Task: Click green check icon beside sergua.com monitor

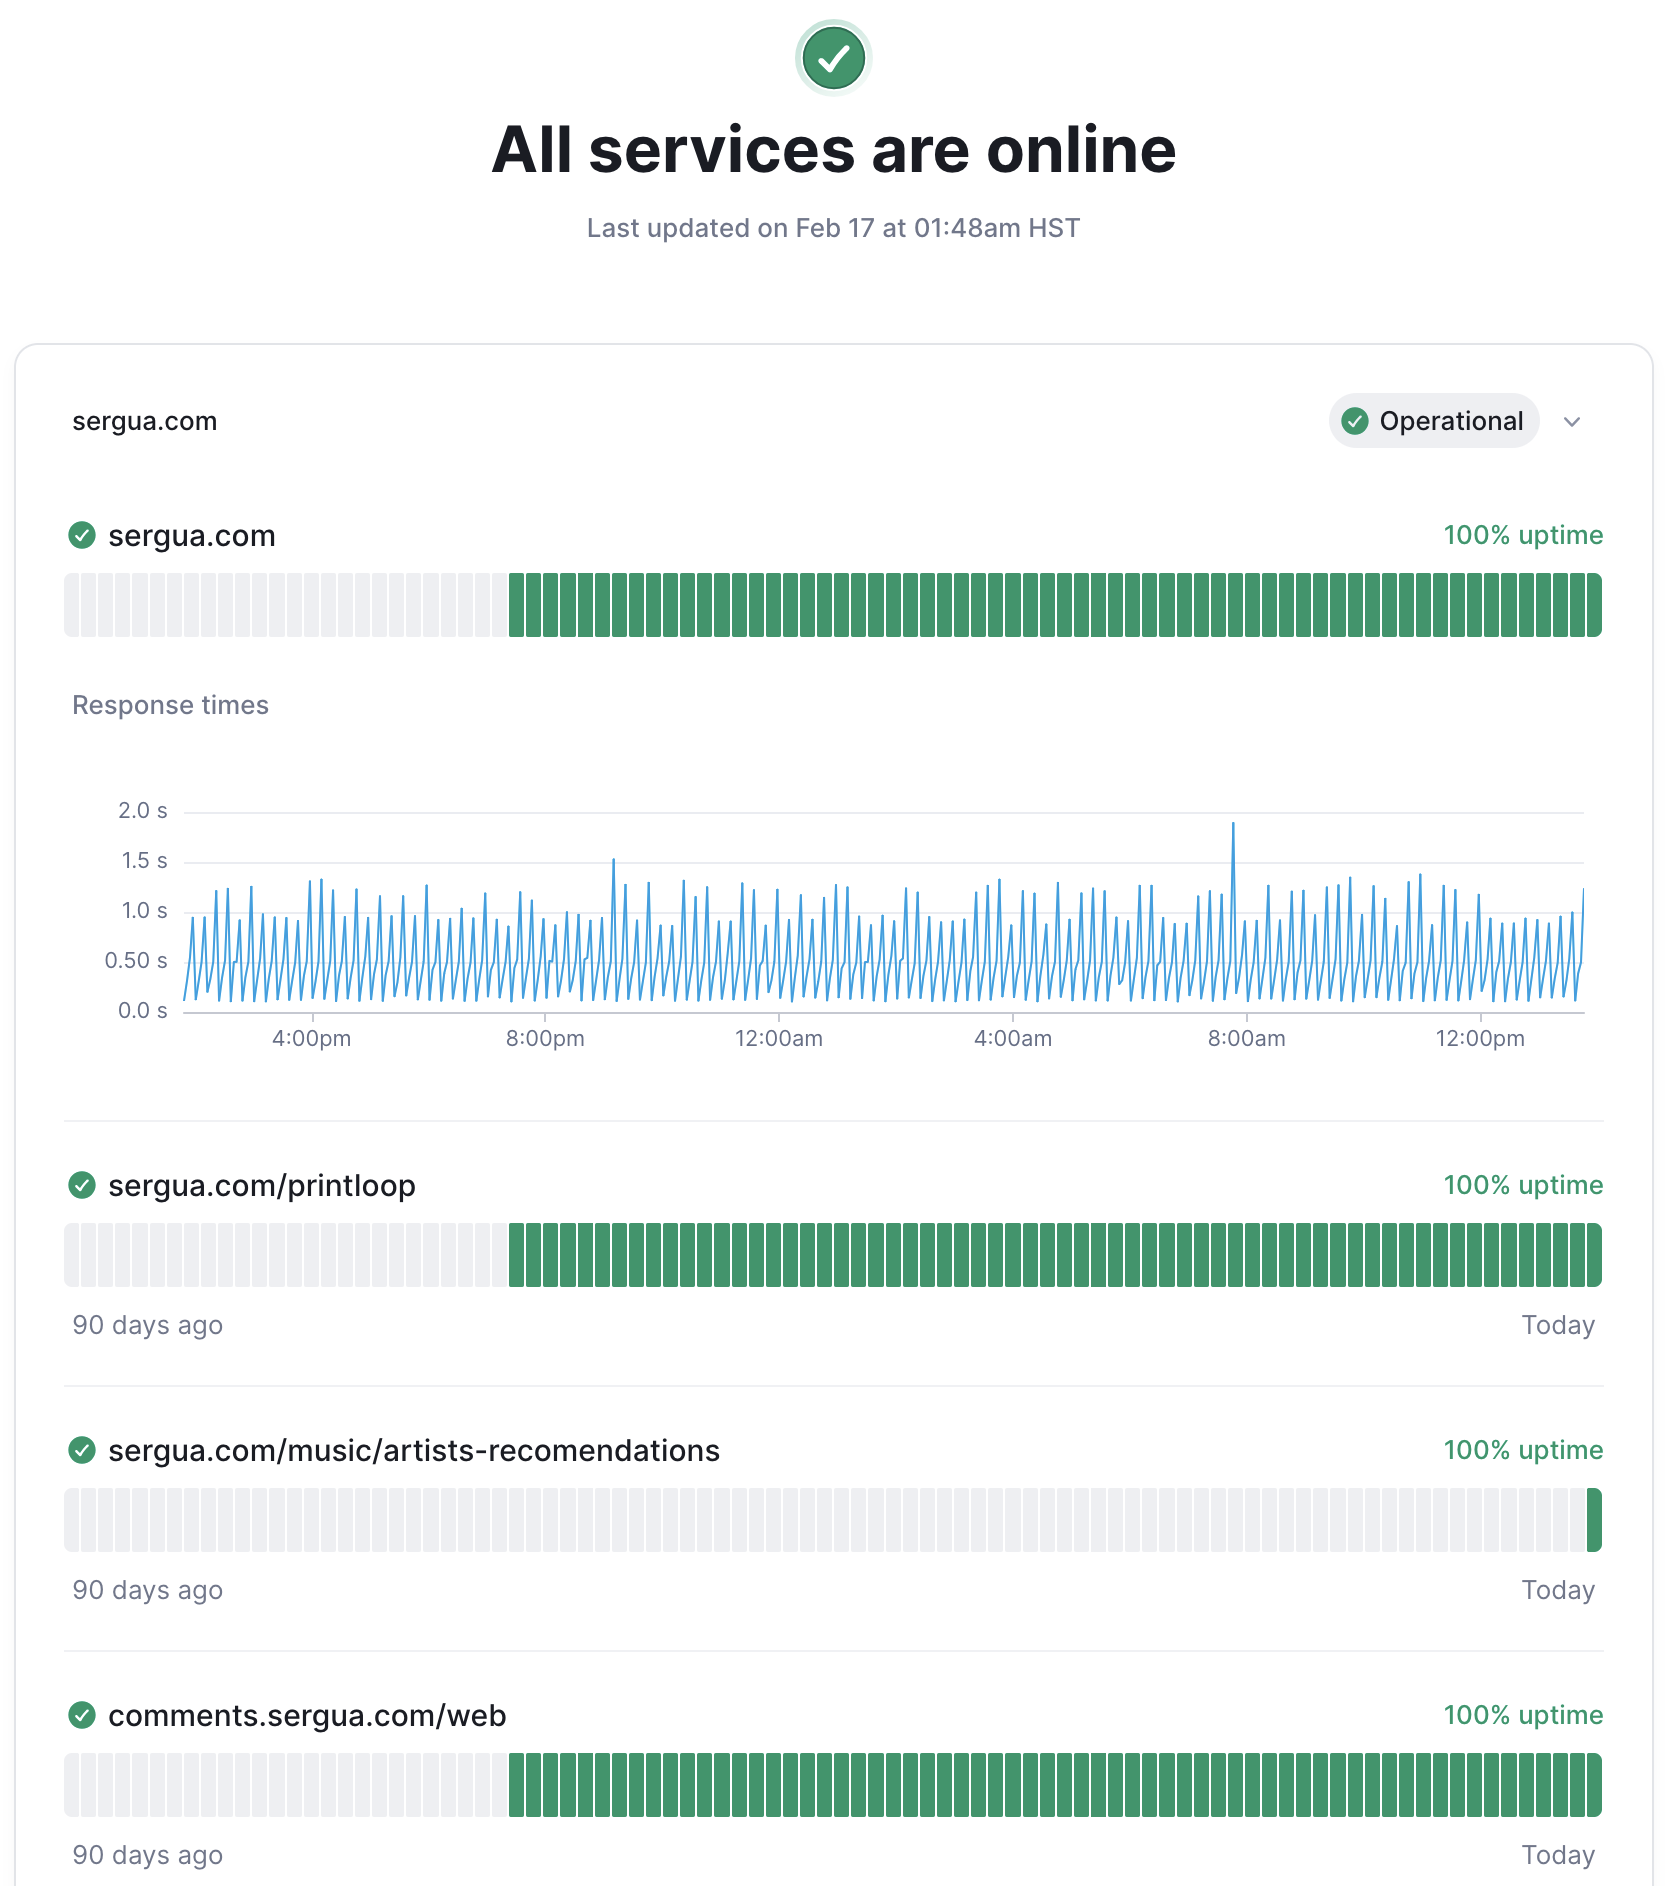Action: [x=82, y=536]
